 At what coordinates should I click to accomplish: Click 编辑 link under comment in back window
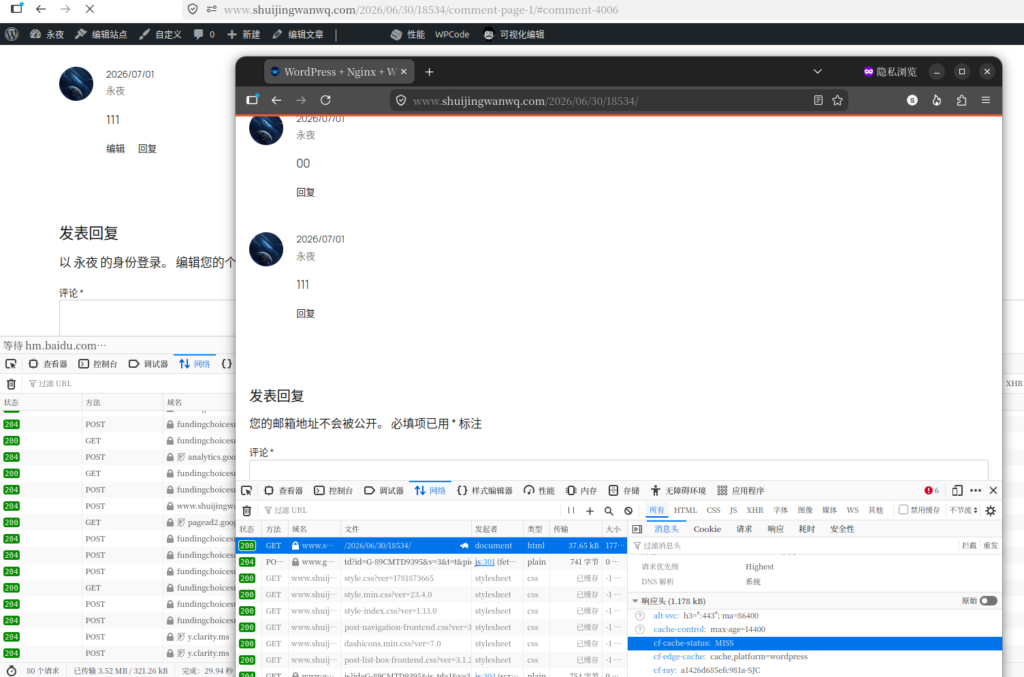click(x=116, y=148)
